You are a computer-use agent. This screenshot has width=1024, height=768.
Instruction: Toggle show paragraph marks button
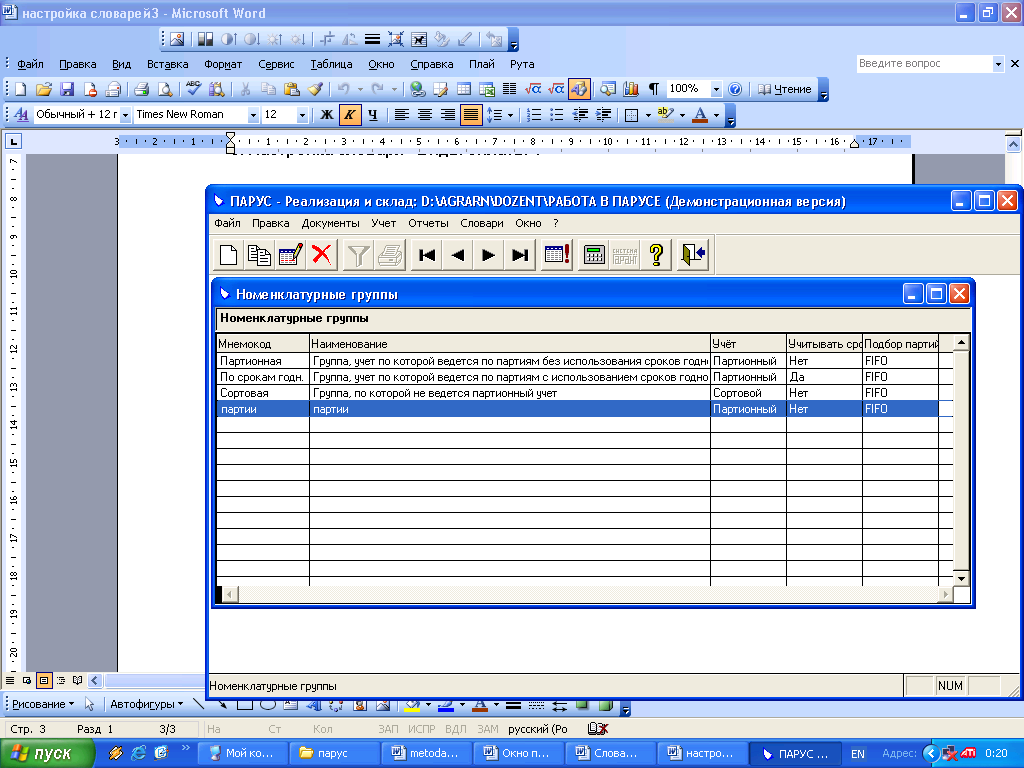click(x=654, y=89)
